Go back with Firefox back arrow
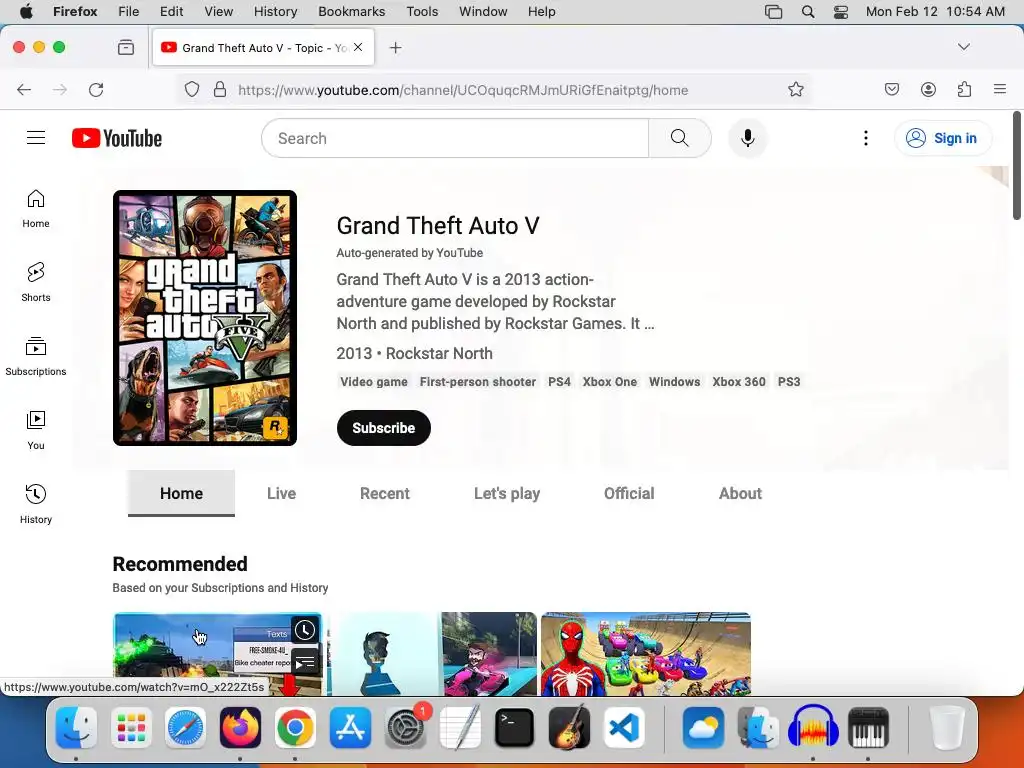The height and width of the screenshot is (768, 1024). pyautogui.click(x=24, y=89)
